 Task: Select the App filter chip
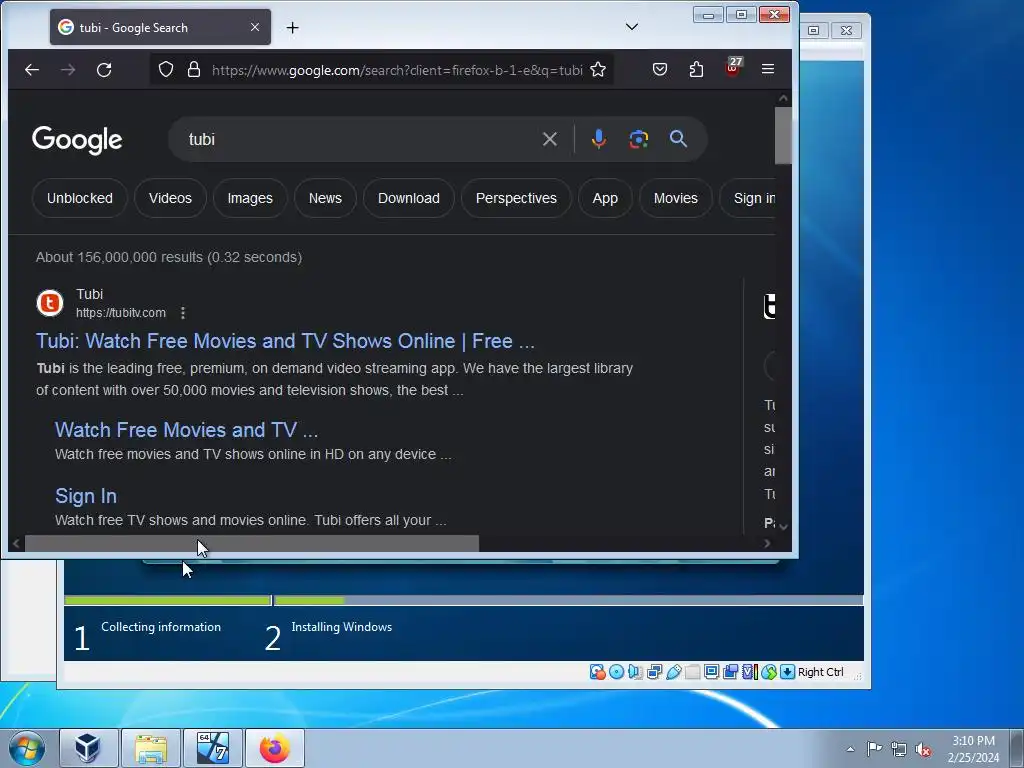pyautogui.click(x=605, y=198)
